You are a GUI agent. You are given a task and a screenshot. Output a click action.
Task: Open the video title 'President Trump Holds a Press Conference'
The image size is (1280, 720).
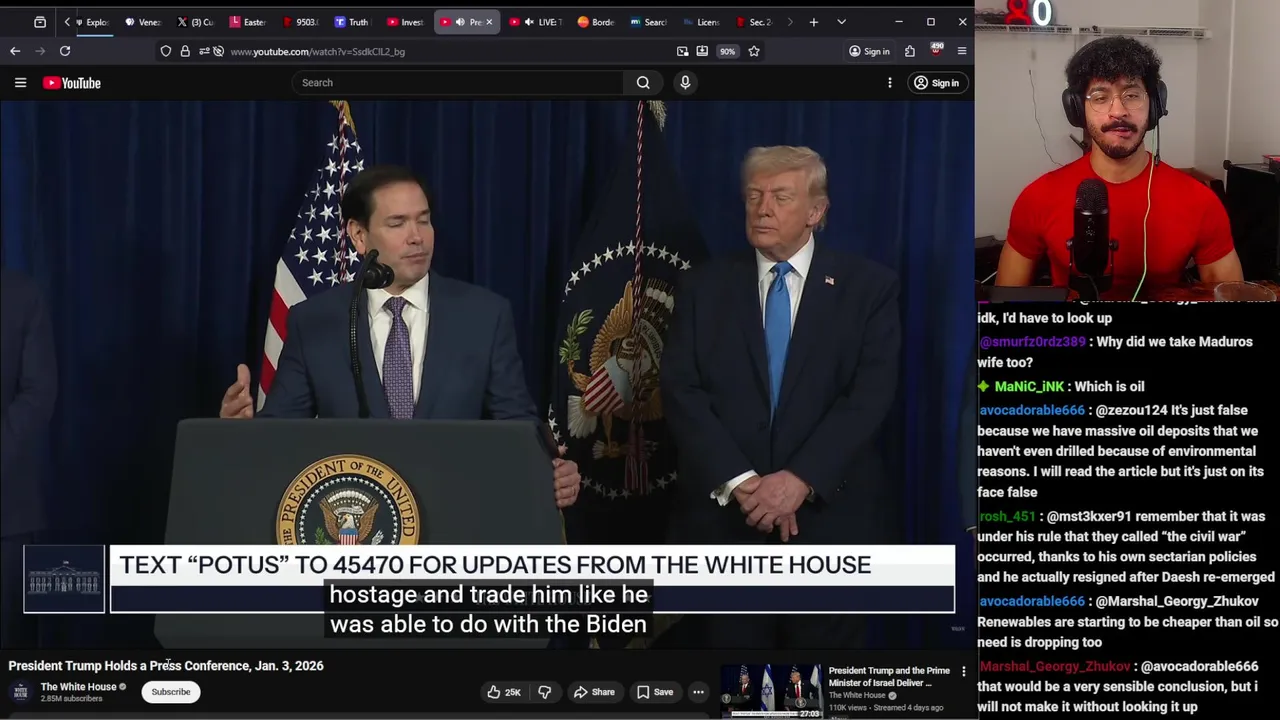[x=166, y=666]
